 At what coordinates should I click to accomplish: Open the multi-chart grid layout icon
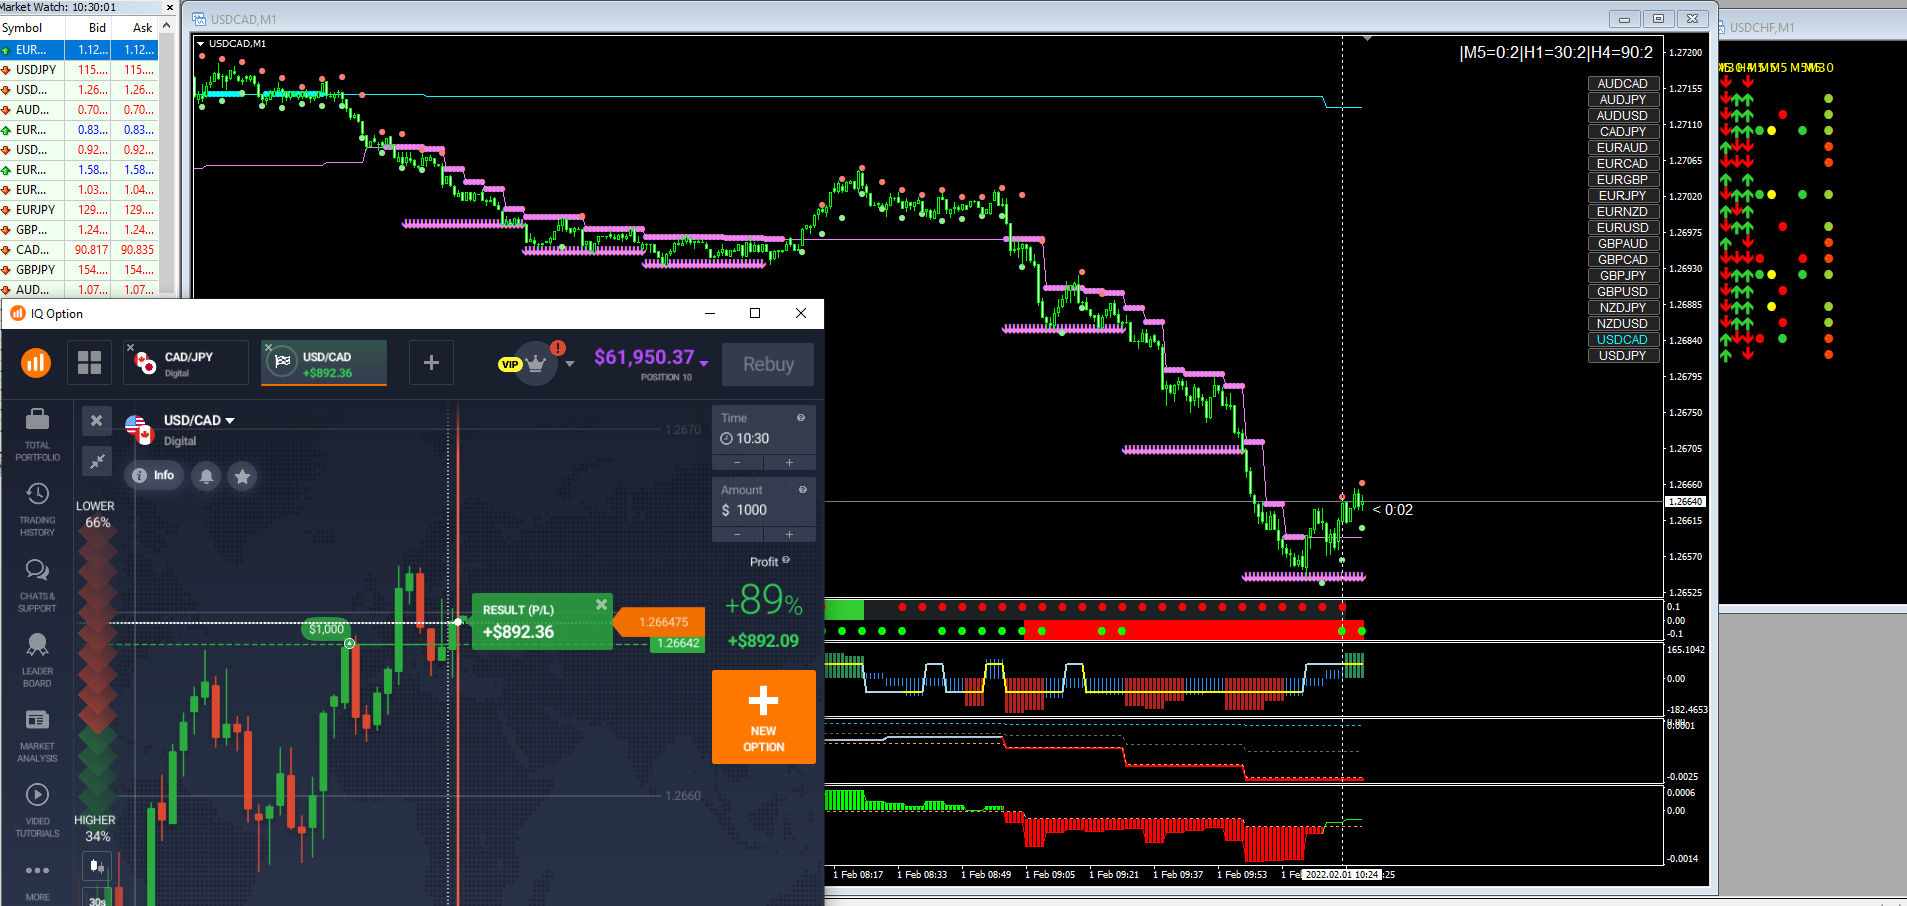coord(90,362)
